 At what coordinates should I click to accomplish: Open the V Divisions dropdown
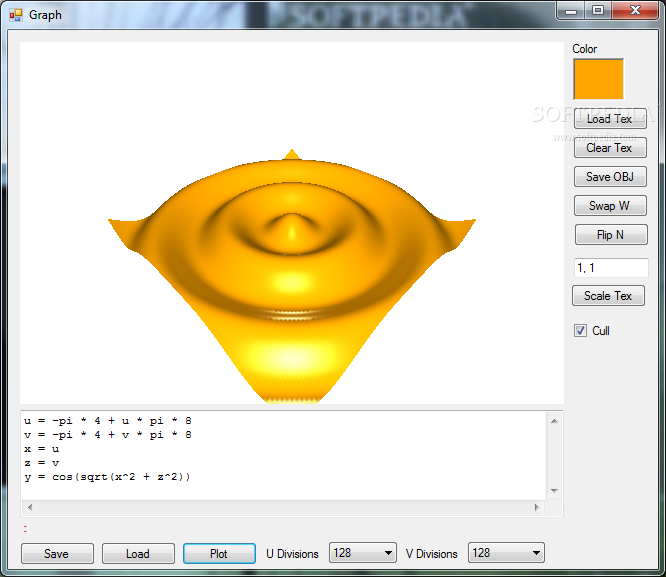[x=506, y=553]
